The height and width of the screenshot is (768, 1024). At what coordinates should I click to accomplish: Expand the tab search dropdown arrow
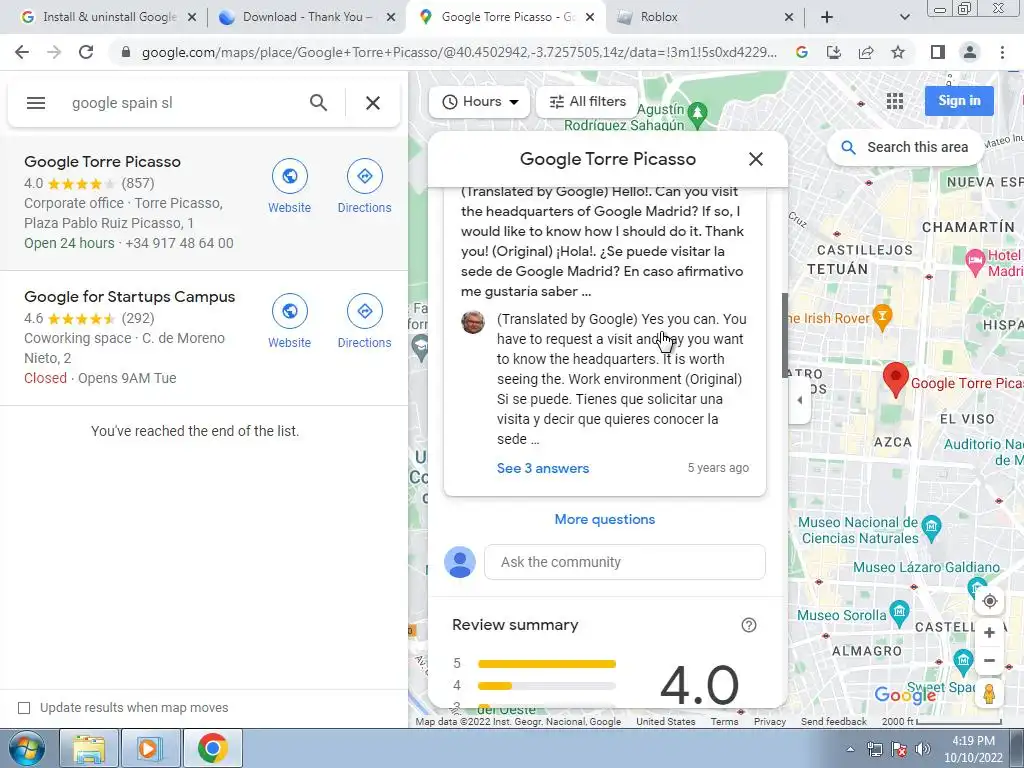(904, 17)
